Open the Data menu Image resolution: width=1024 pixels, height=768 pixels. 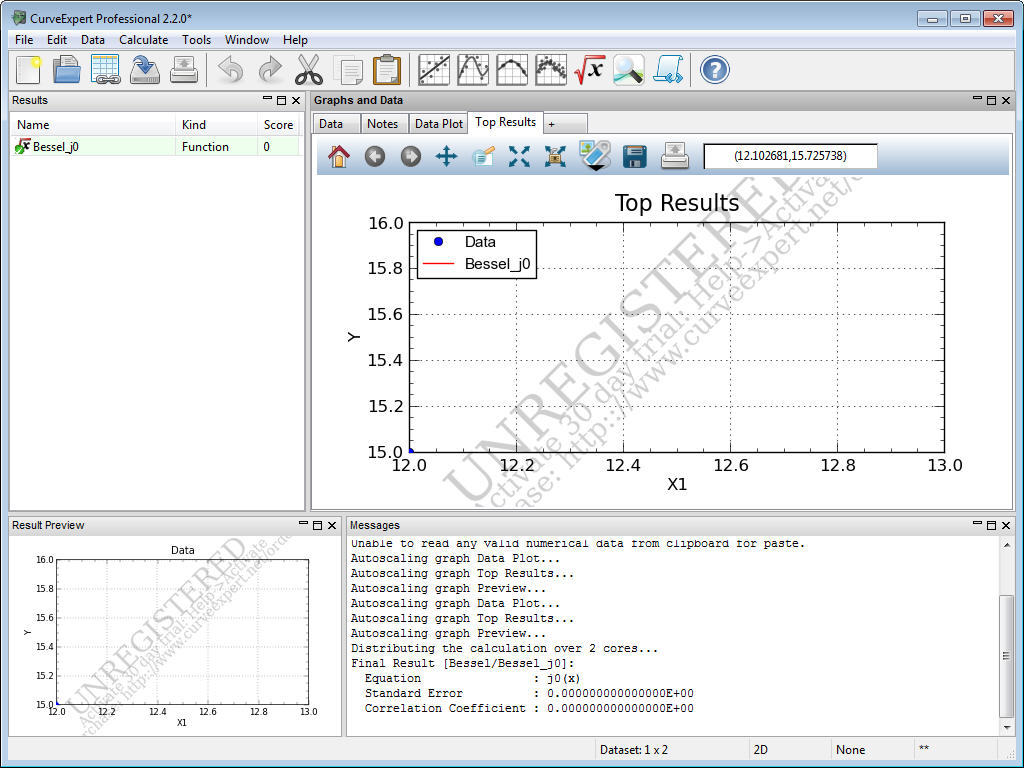click(93, 40)
